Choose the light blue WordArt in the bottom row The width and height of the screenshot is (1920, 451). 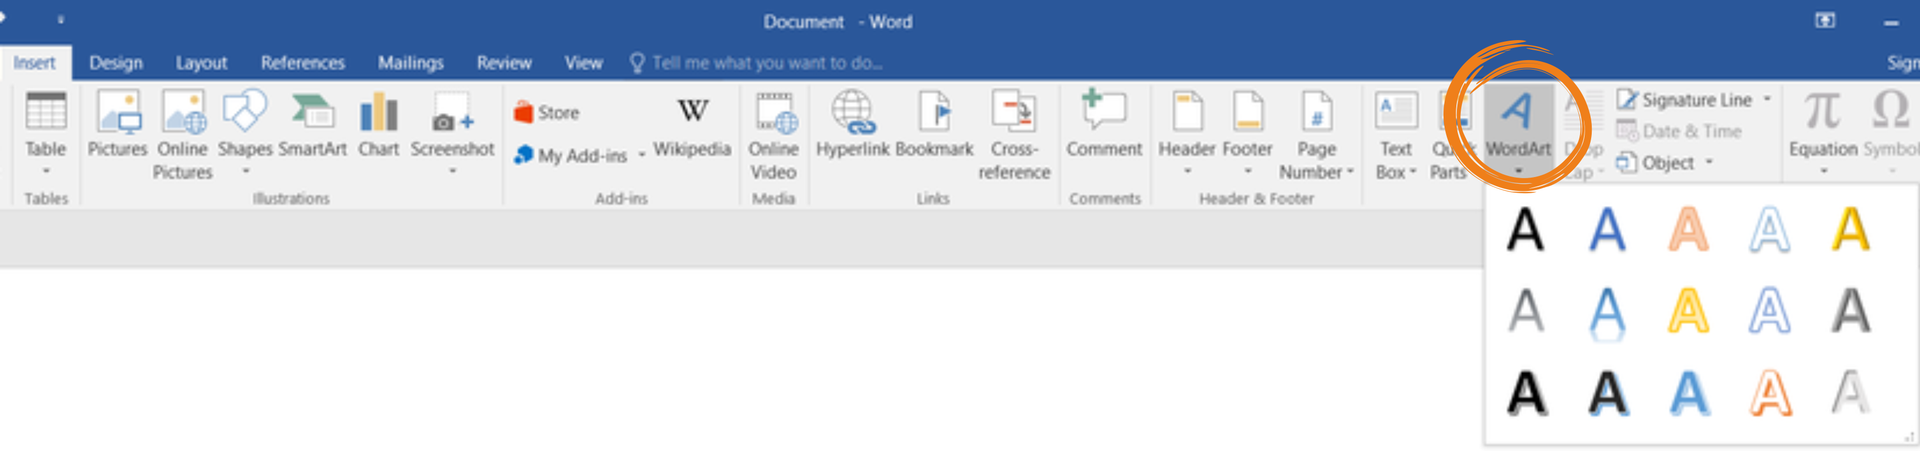click(1688, 393)
